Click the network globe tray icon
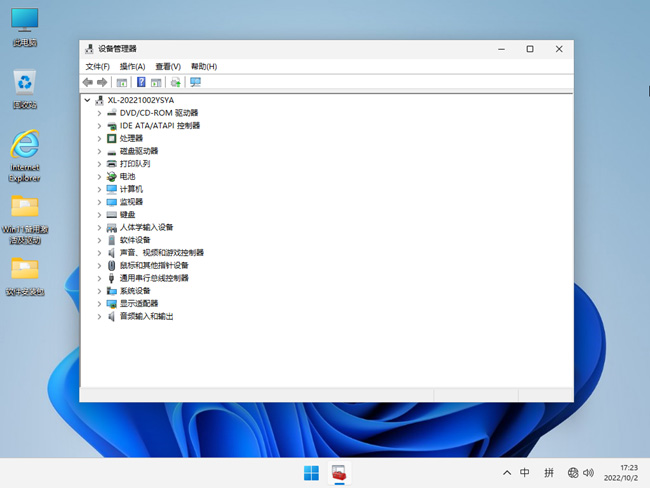The image size is (650, 488). (573, 473)
